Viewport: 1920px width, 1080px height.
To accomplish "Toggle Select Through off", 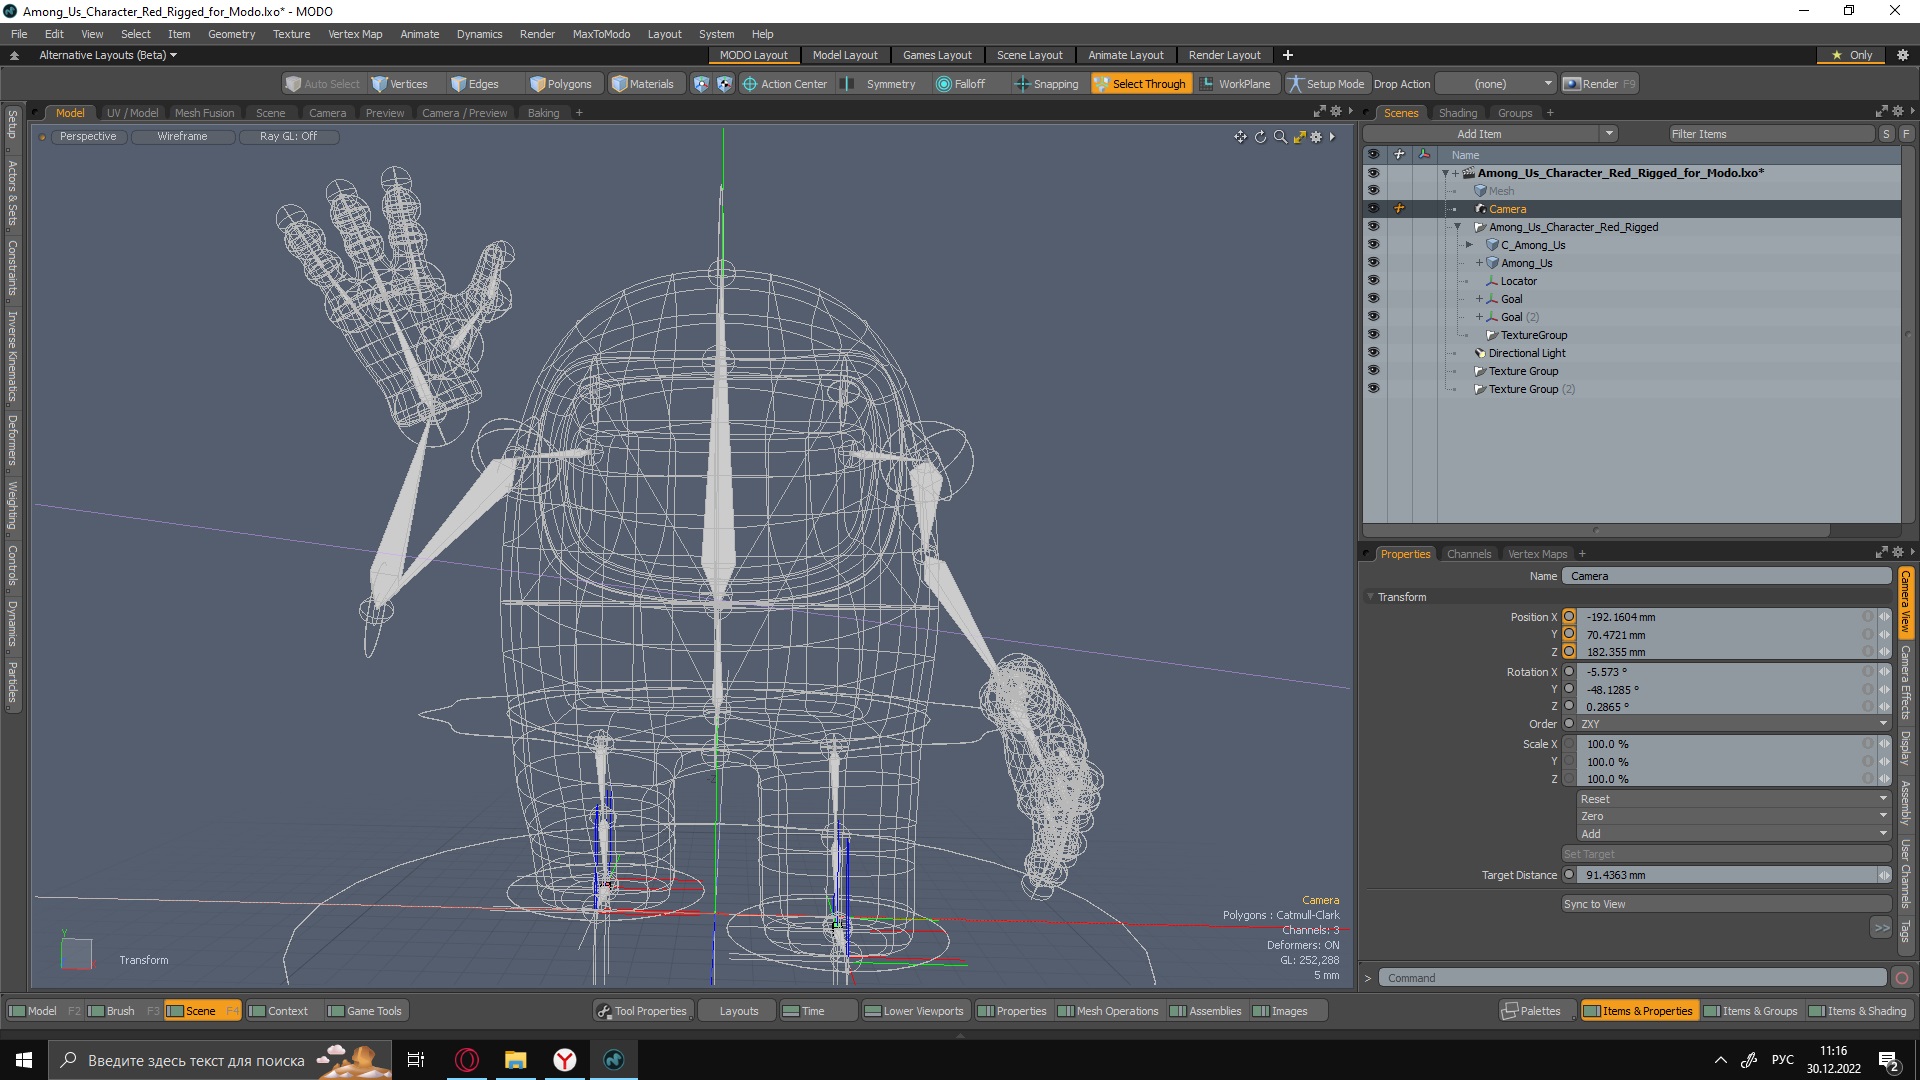I will (x=1140, y=84).
